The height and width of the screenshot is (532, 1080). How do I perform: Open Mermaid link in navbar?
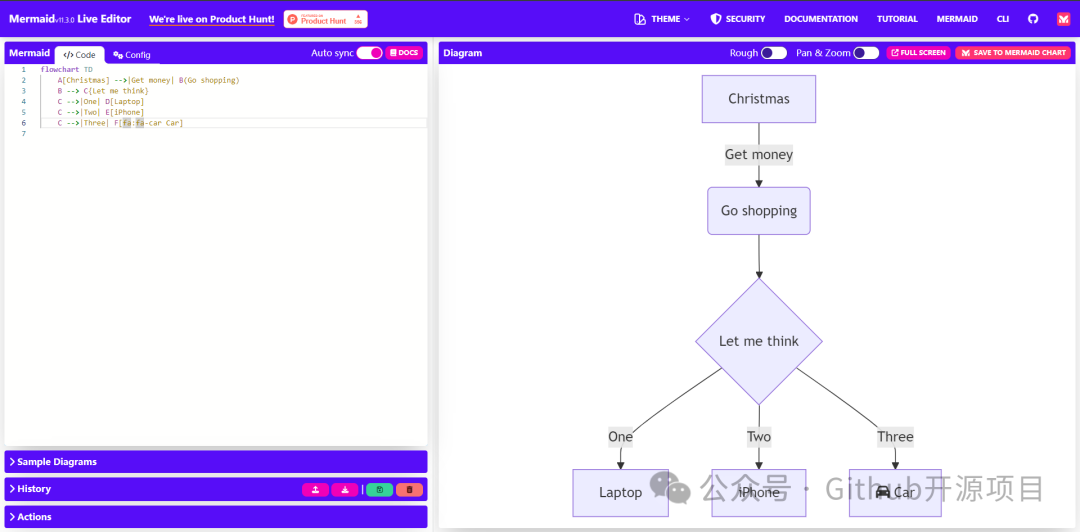(x=957, y=19)
